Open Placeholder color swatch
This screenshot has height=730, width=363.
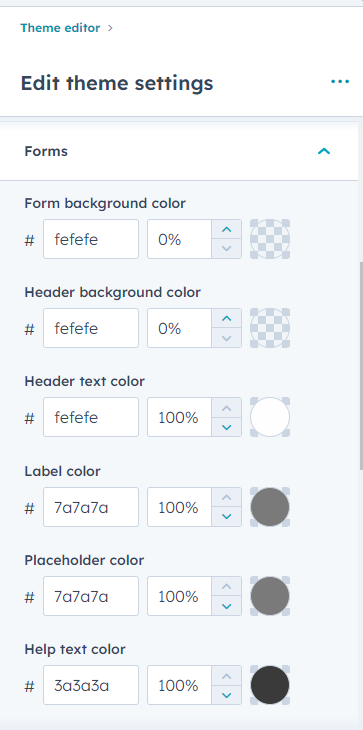(x=270, y=596)
